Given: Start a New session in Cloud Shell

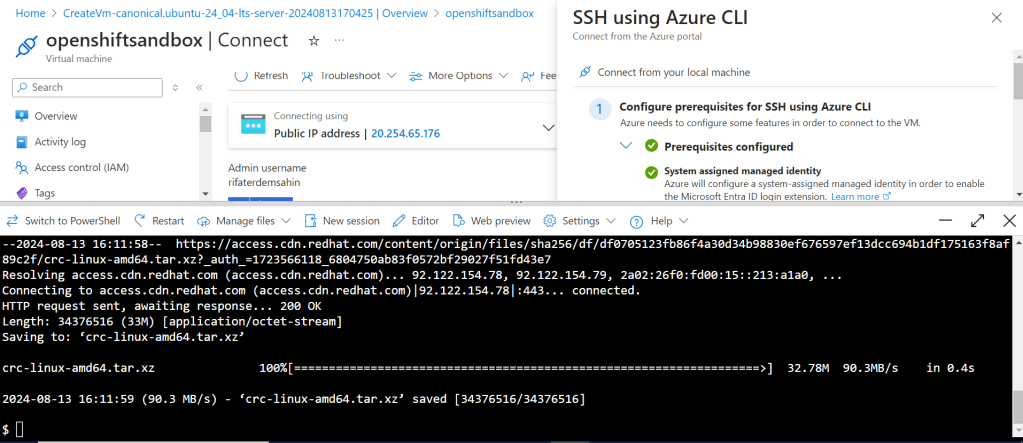Looking at the screenshot, I should click(x=343, y=221).
